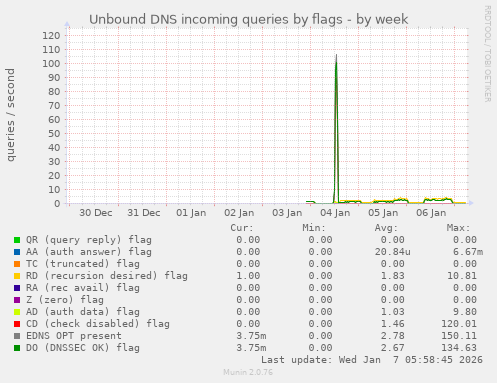Click the DO (DNSSEC OK) dark green swatch
Screen dimensions: 497x383
[x=17, y=348]
